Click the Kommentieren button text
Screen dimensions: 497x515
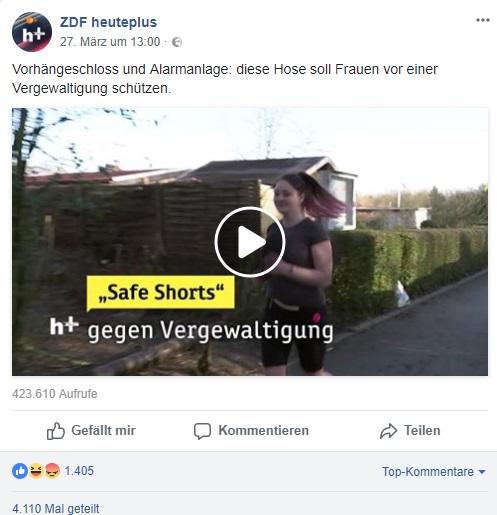coord(263,430)
